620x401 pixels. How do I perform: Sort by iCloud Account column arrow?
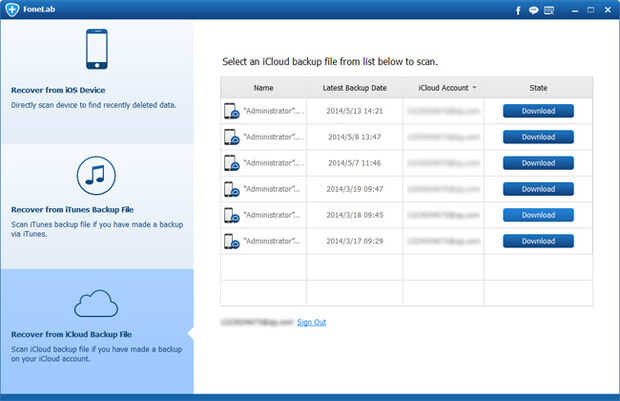click(x=474, y=87)
